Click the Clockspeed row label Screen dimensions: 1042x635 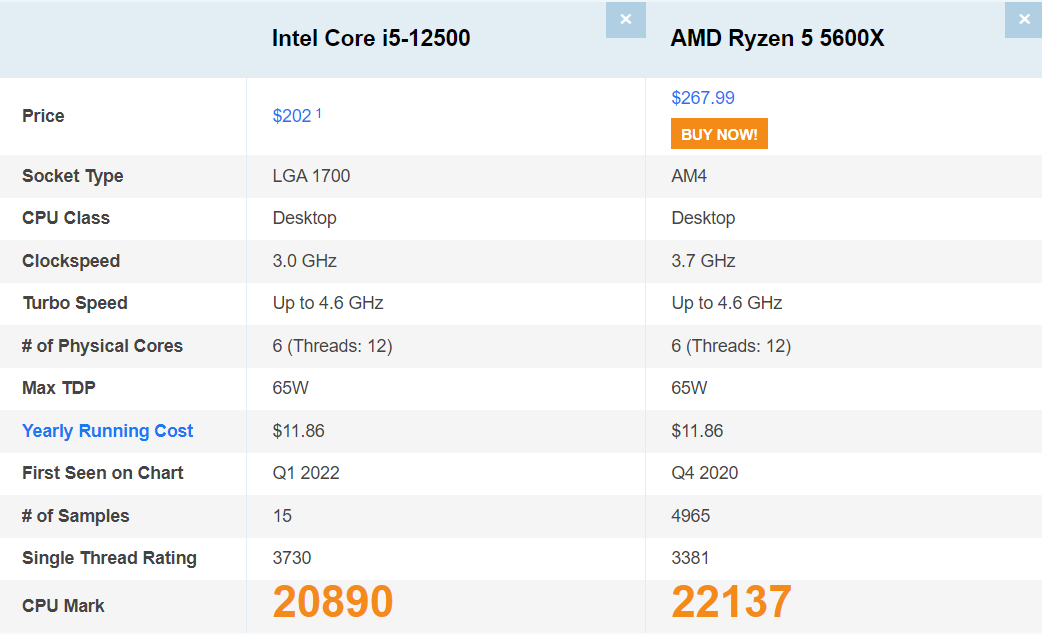pyautogui.click(x=71, y=261)
